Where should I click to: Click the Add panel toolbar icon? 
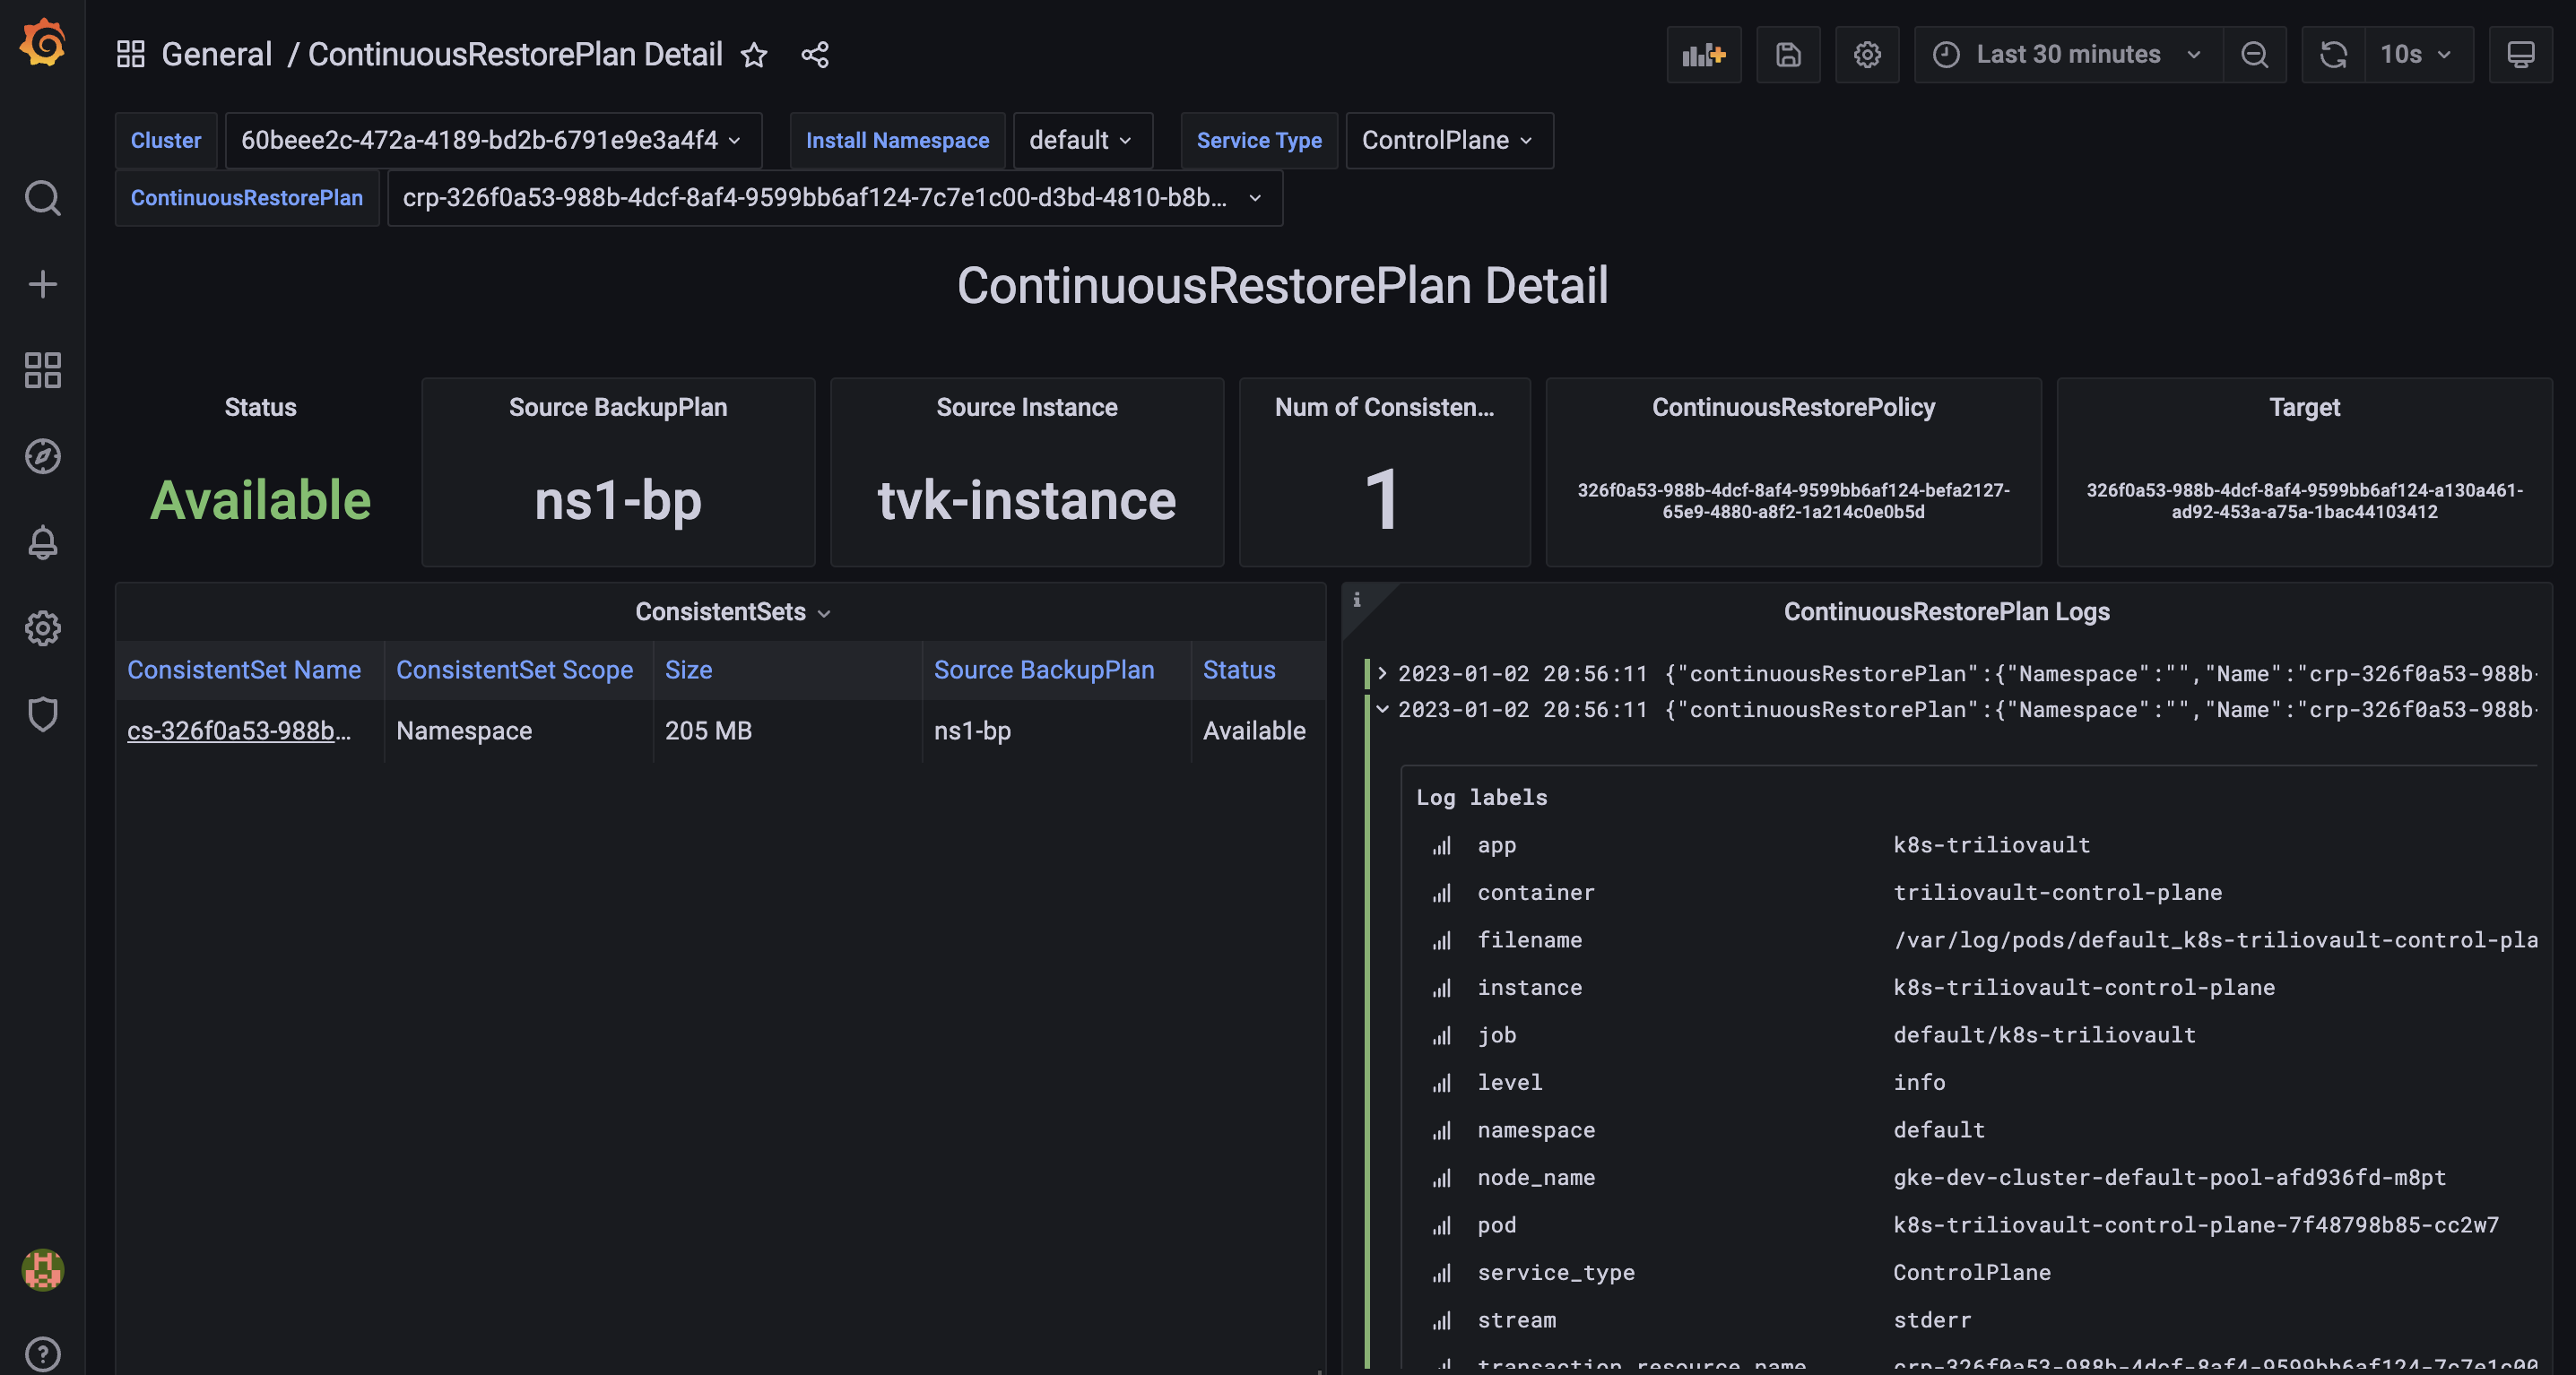[x=1703, y=54]
